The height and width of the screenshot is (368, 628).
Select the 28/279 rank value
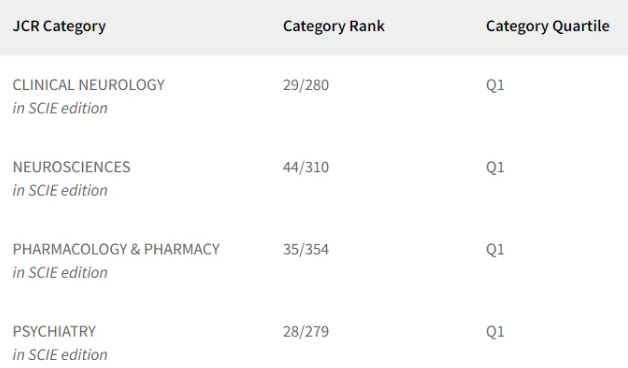point(306,332)
